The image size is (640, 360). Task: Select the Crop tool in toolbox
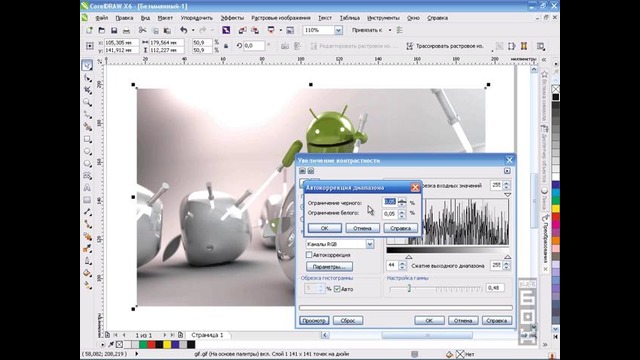[x=87, y=90]
